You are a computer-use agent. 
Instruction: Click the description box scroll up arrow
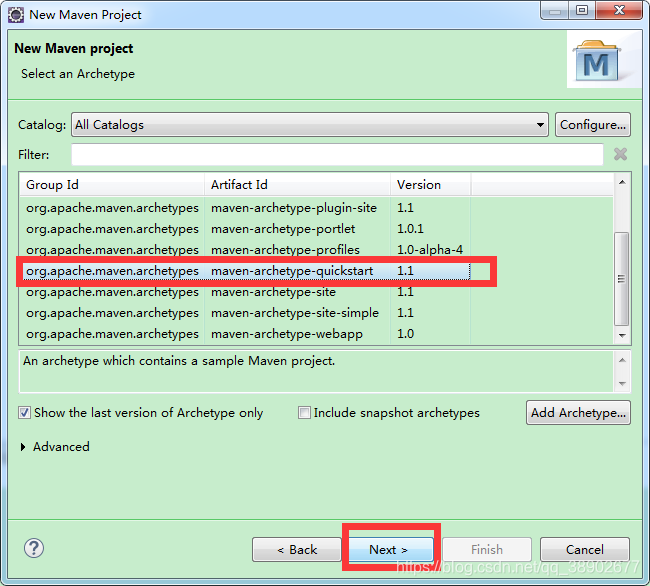point(622,360)
